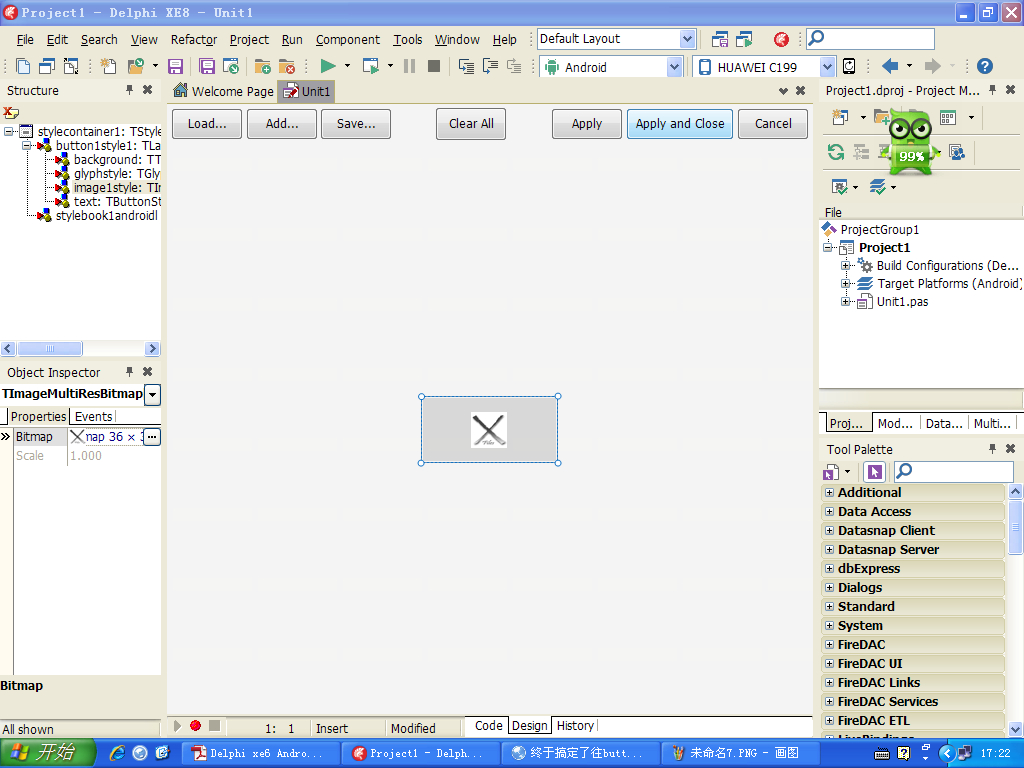This screenshot has width=1024, height=768.
Task: Open the Run arrow dropdown
Action: (x=347, y=66)
